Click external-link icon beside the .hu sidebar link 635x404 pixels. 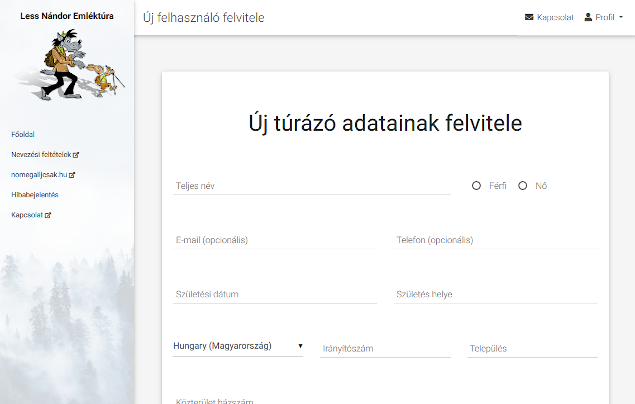[72, 175]
